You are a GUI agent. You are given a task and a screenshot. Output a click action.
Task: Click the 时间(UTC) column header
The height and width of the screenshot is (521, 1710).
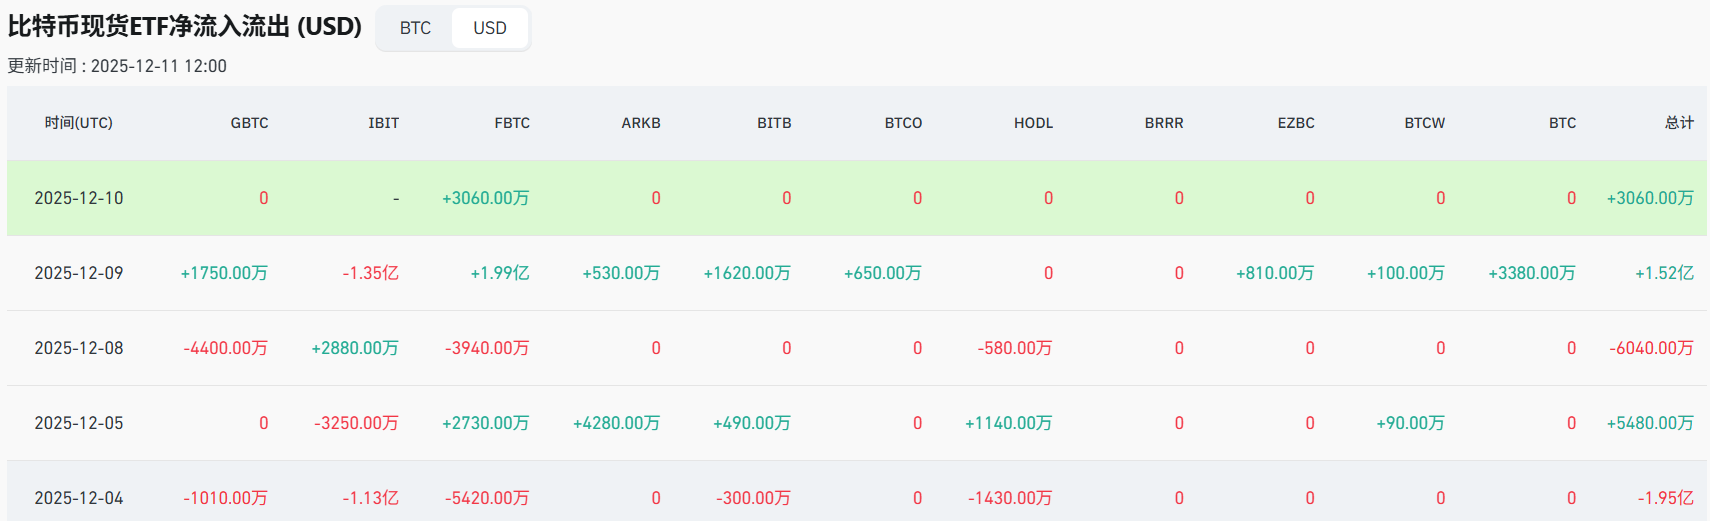point(79,123)
